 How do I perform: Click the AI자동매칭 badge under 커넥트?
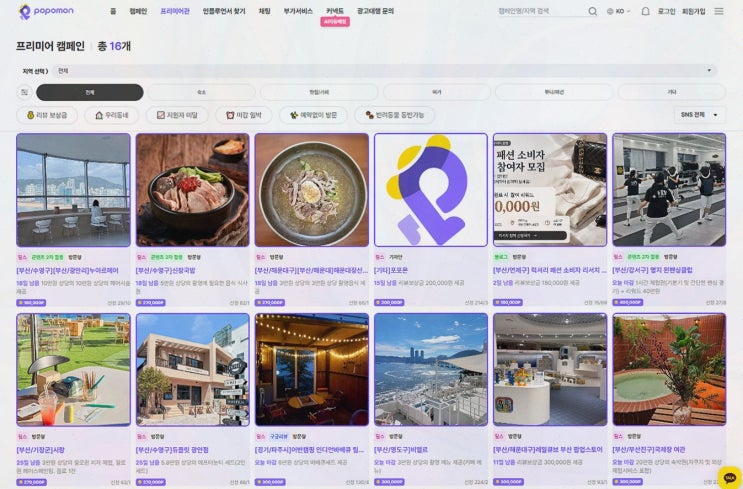(x=335, y=22)
